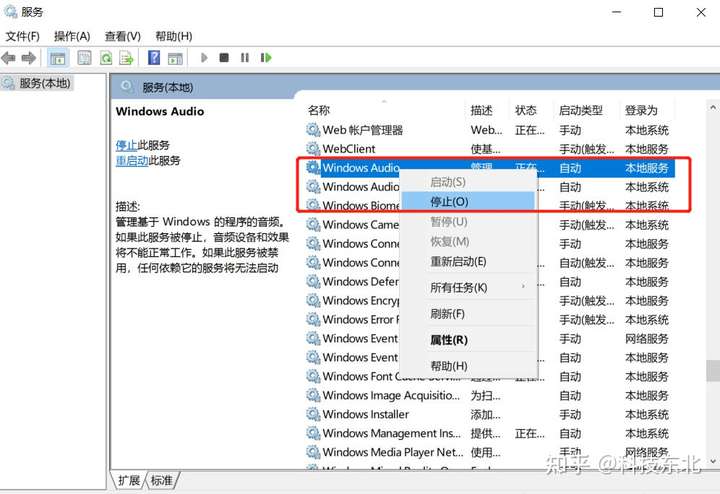The image size is (720, 494).
Task: Open the 文件(F) menu
Action: [22, 36]
